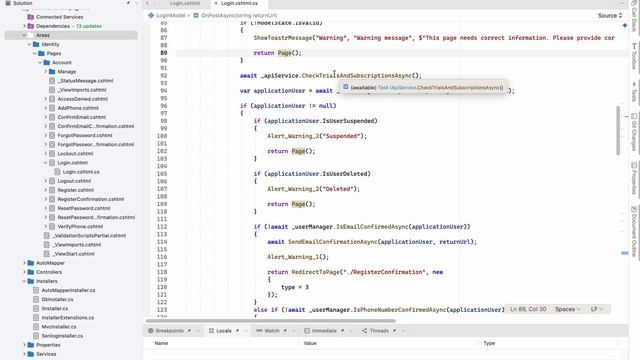Open the Spaces indentation dropdown

(x=567, y=309)
